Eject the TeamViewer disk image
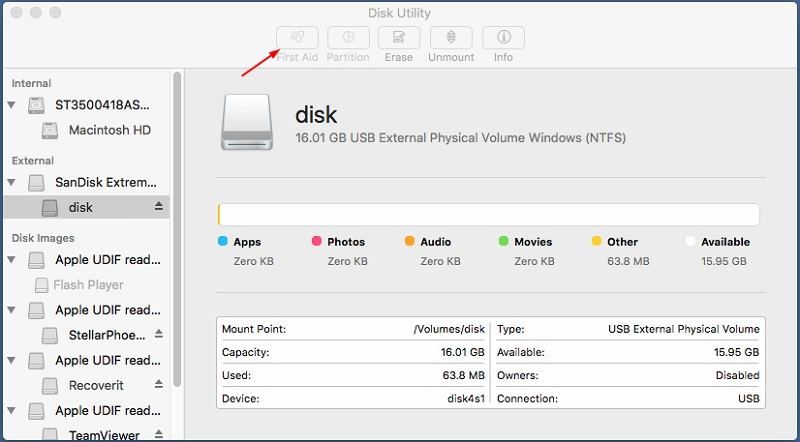800x442 pixels. pyautogui.click(x=158, y=435)
